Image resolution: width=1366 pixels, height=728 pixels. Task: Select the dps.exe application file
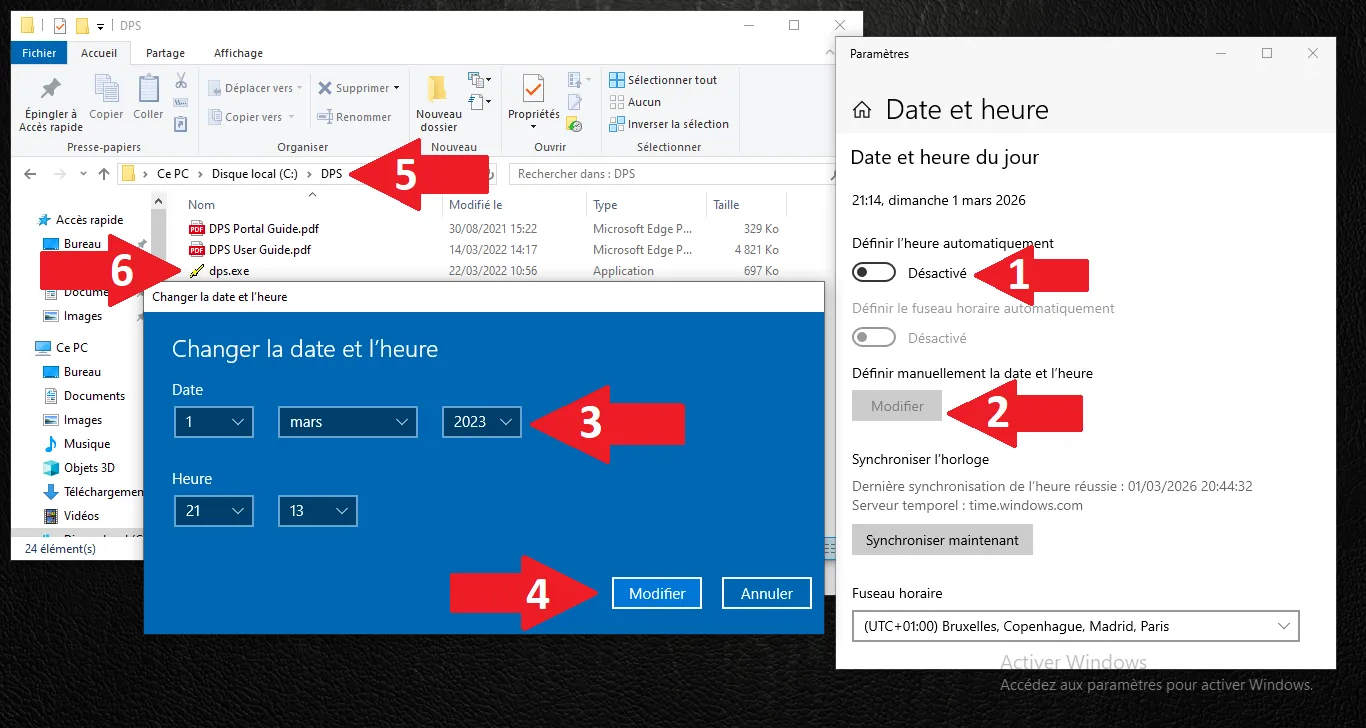pyautogui.click(x=229, y=271)
